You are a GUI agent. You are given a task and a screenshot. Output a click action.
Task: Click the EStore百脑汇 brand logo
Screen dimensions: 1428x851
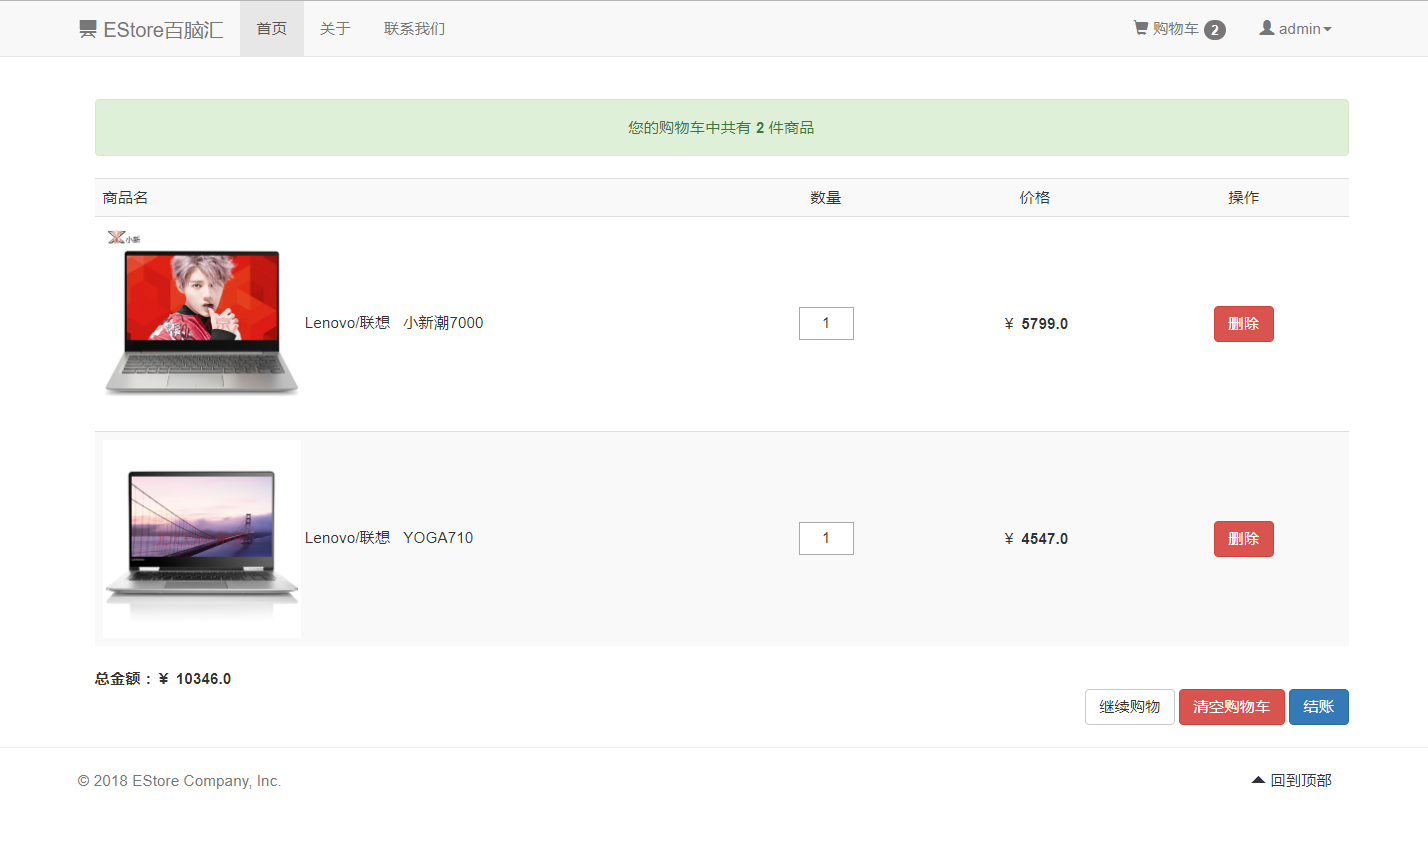[151, 29]
